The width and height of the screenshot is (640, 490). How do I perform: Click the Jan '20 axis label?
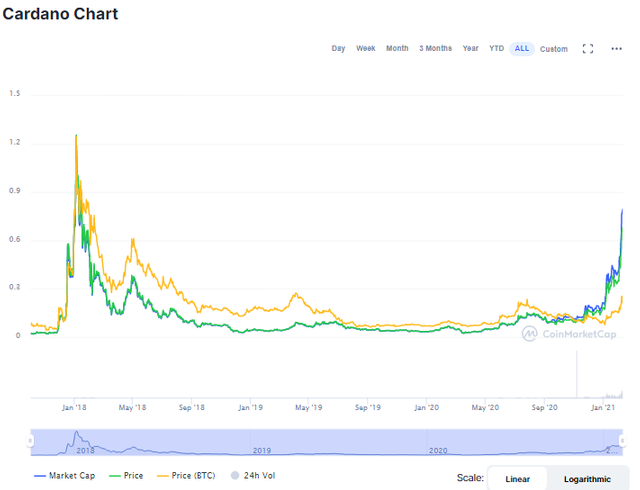pos(427,408)
